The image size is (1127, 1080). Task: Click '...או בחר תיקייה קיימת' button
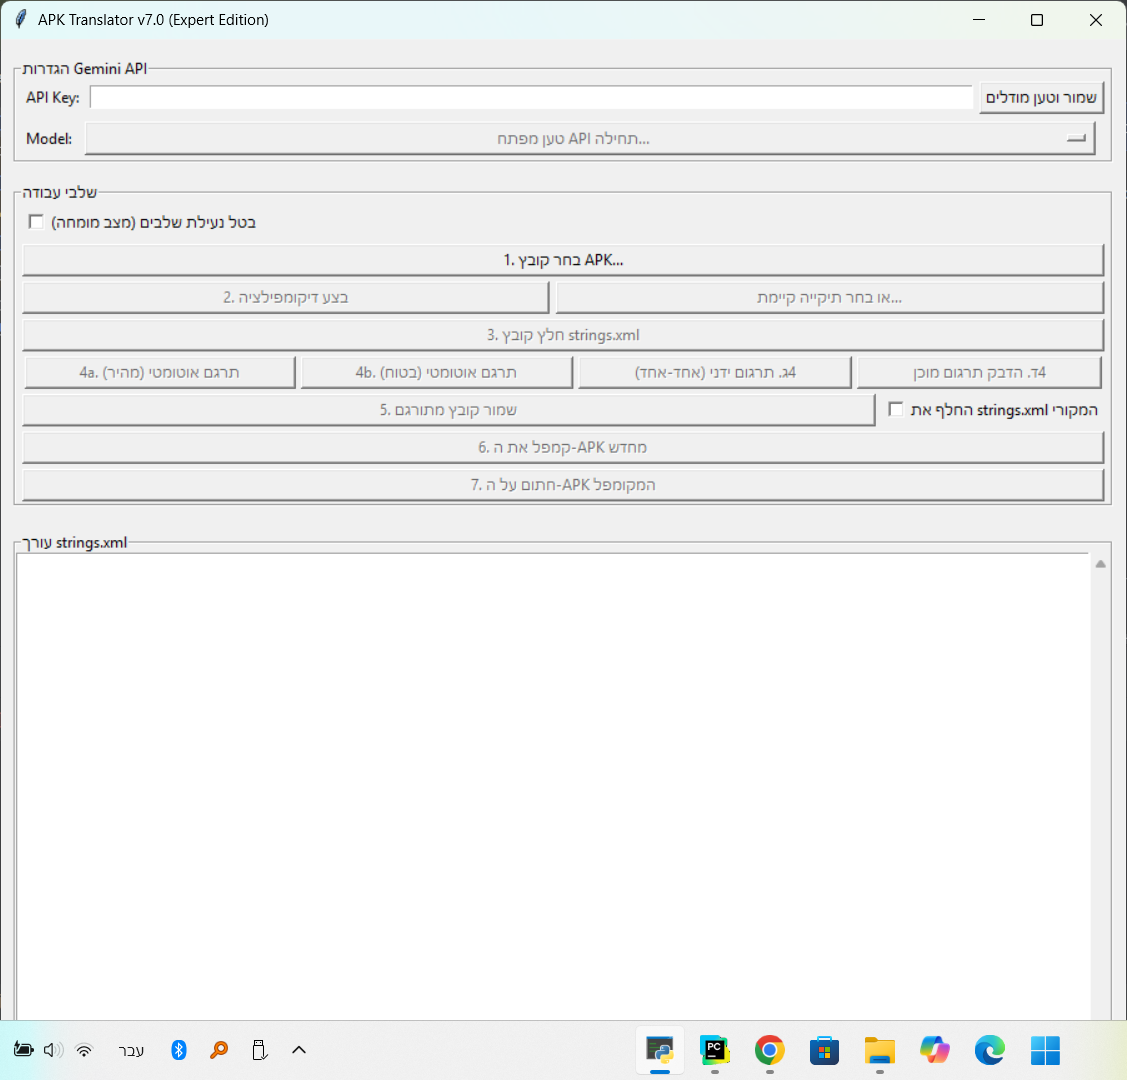point(829,297)
